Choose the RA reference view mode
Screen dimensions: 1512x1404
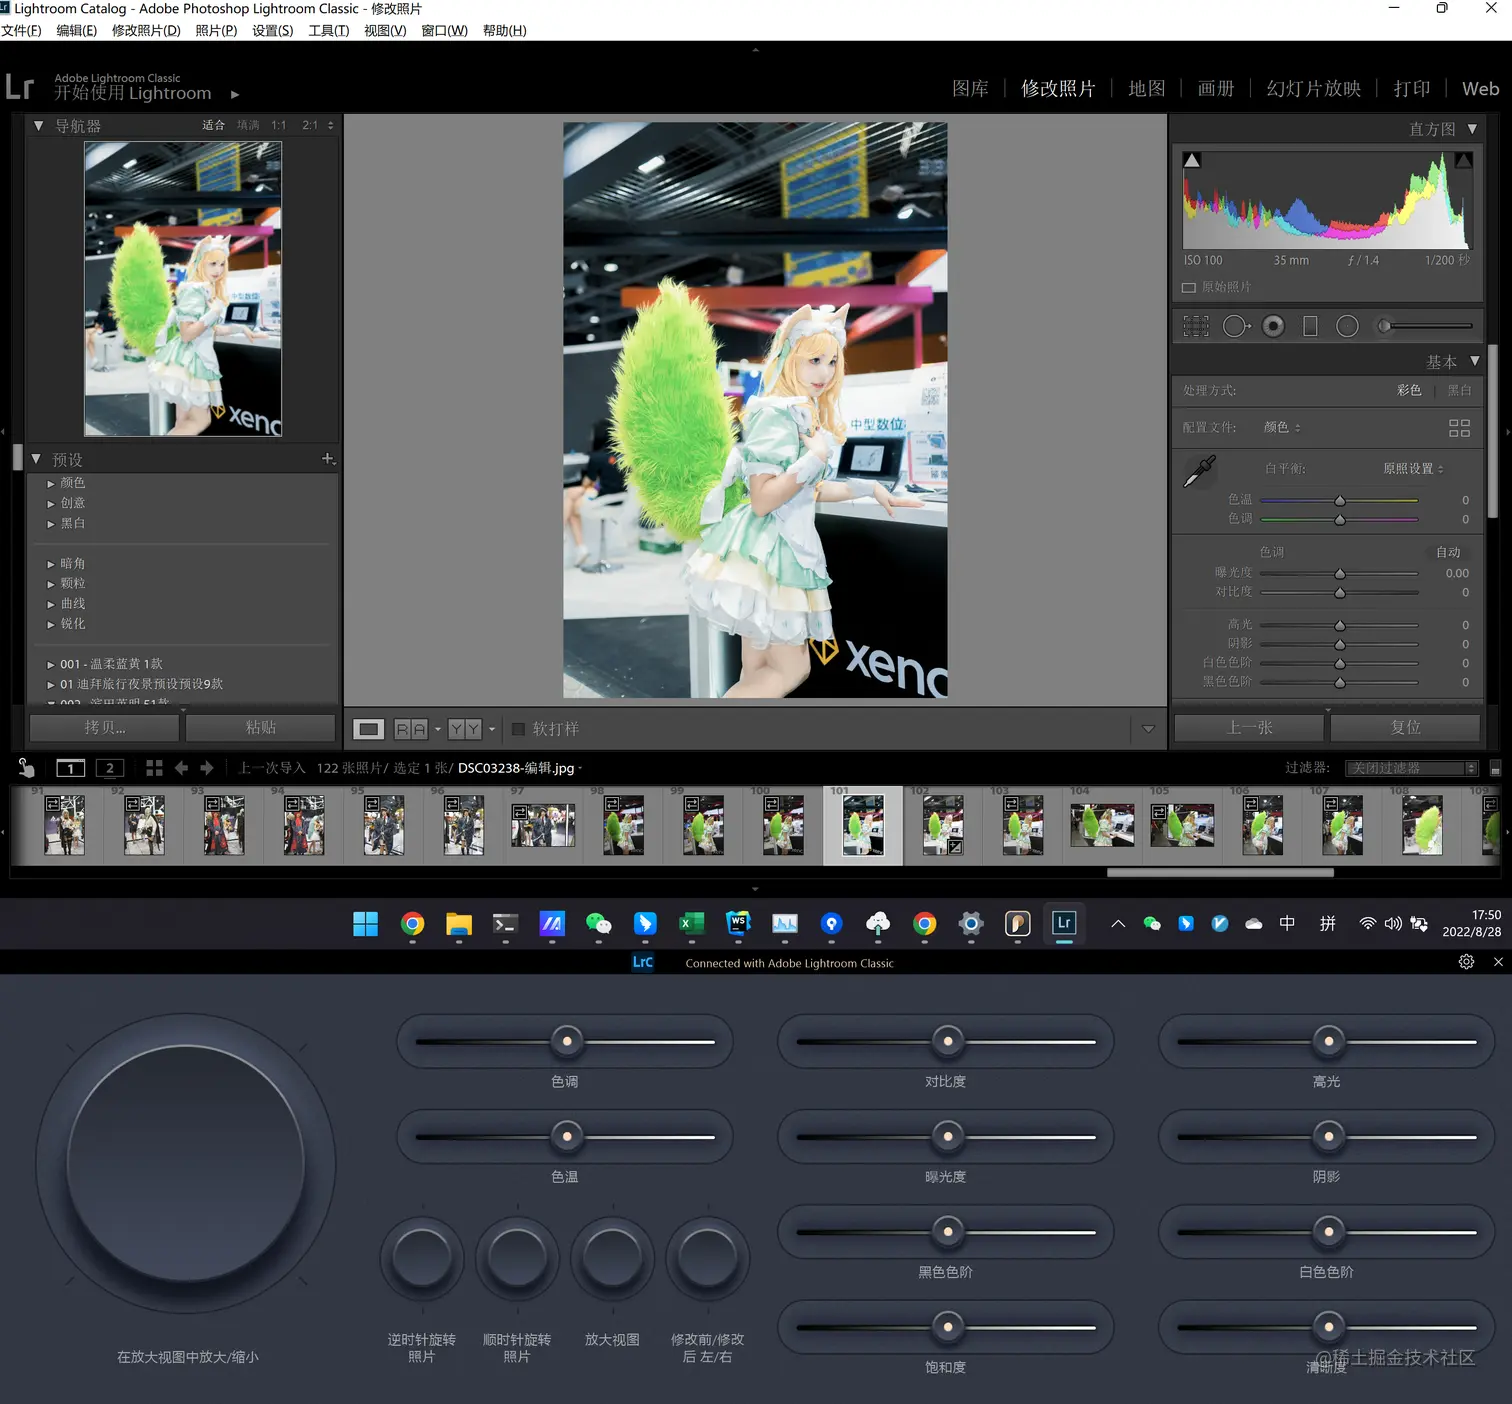(410, 729)
